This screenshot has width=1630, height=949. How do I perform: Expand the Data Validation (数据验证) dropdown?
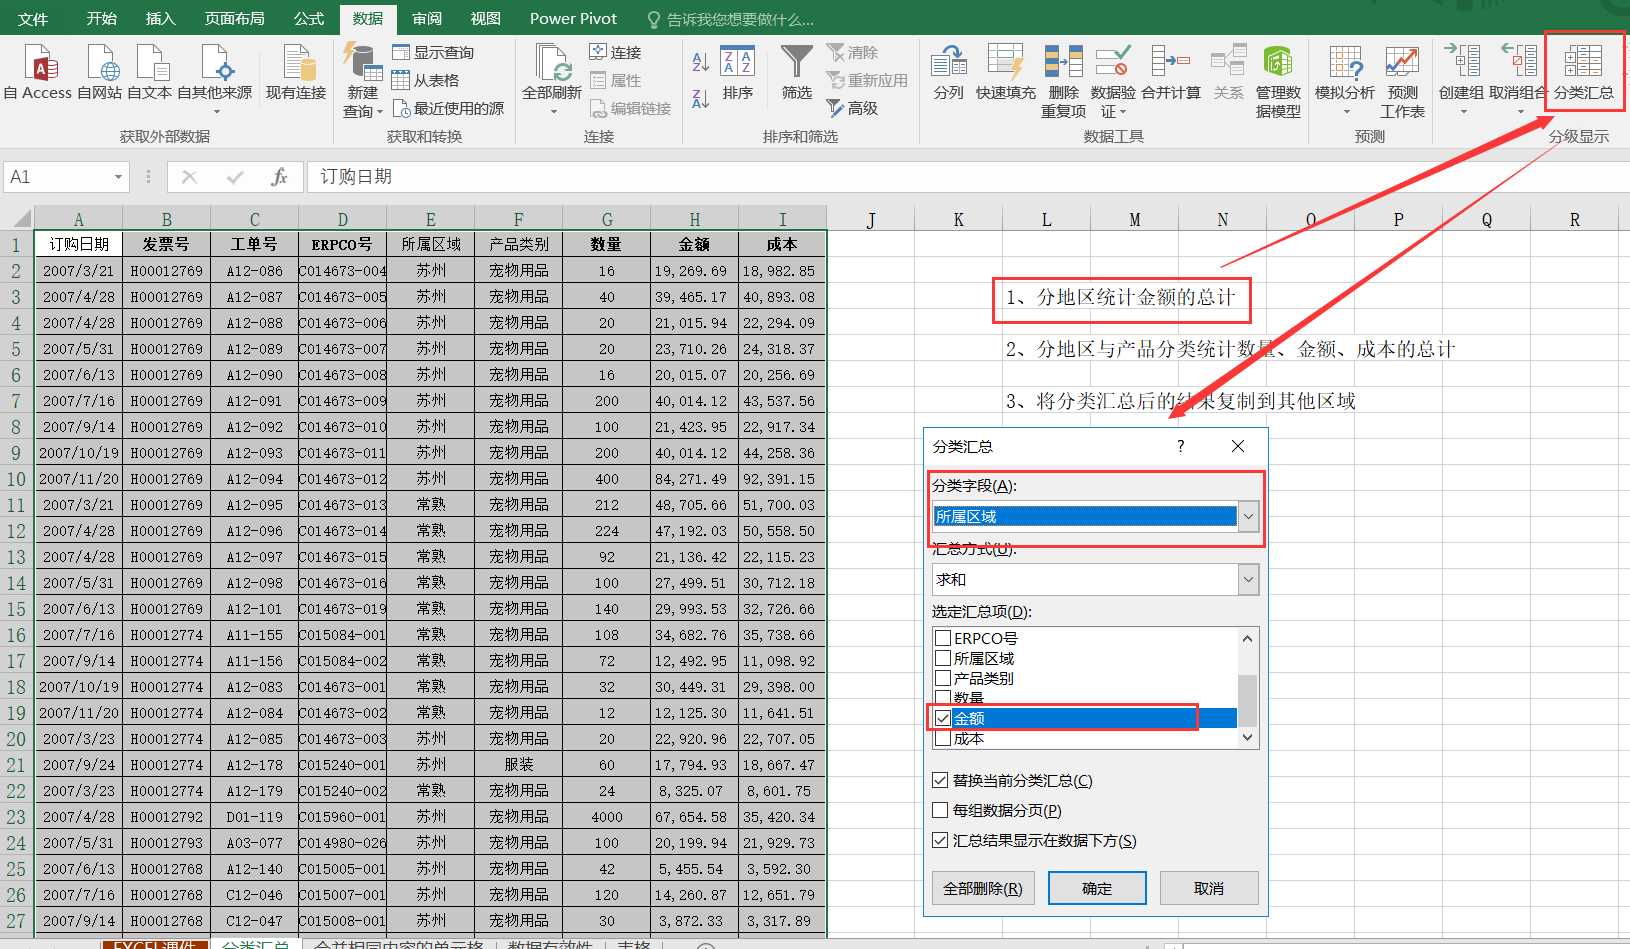point(1123,112)
